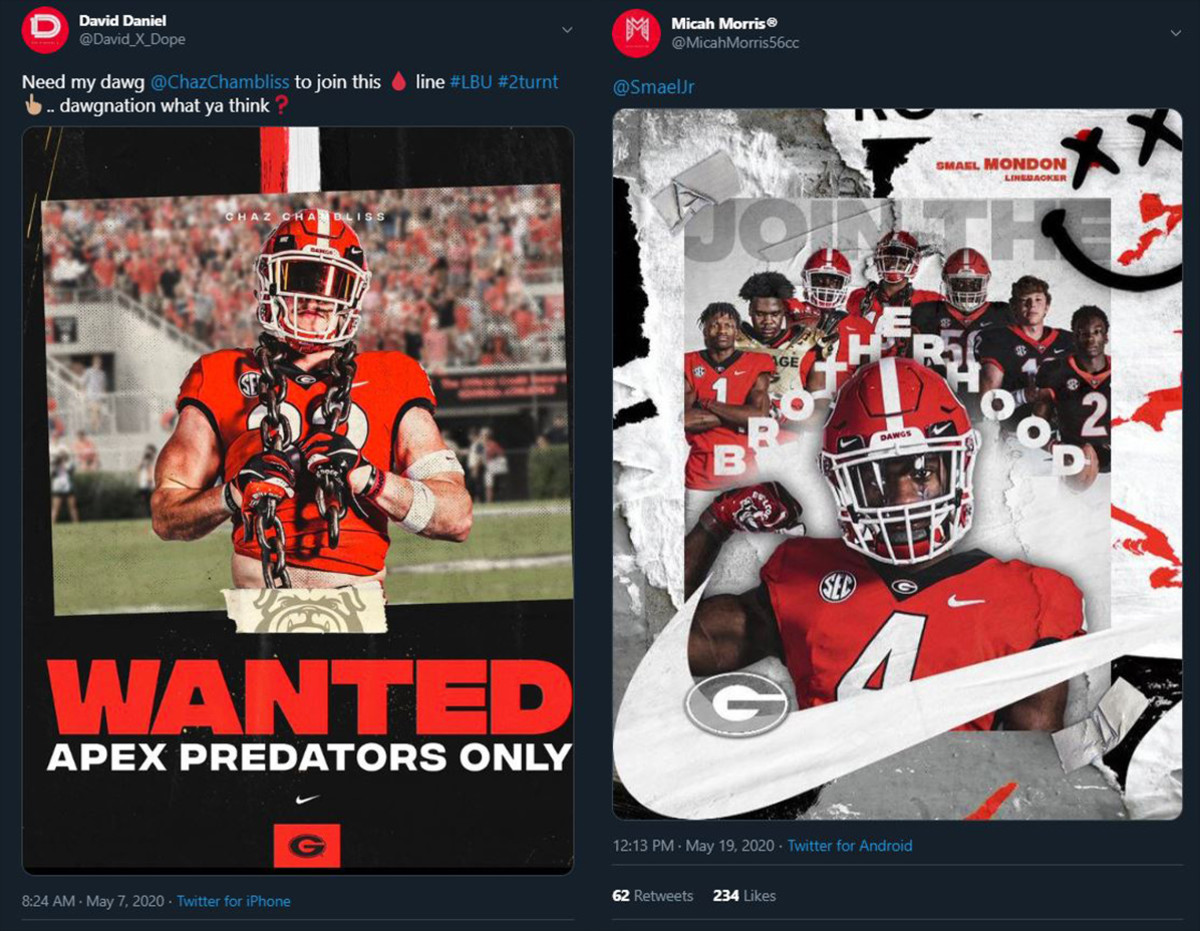View the 234 Likes list
Image resolution: width=1200 pixels, height=931 pixels.
744,896
